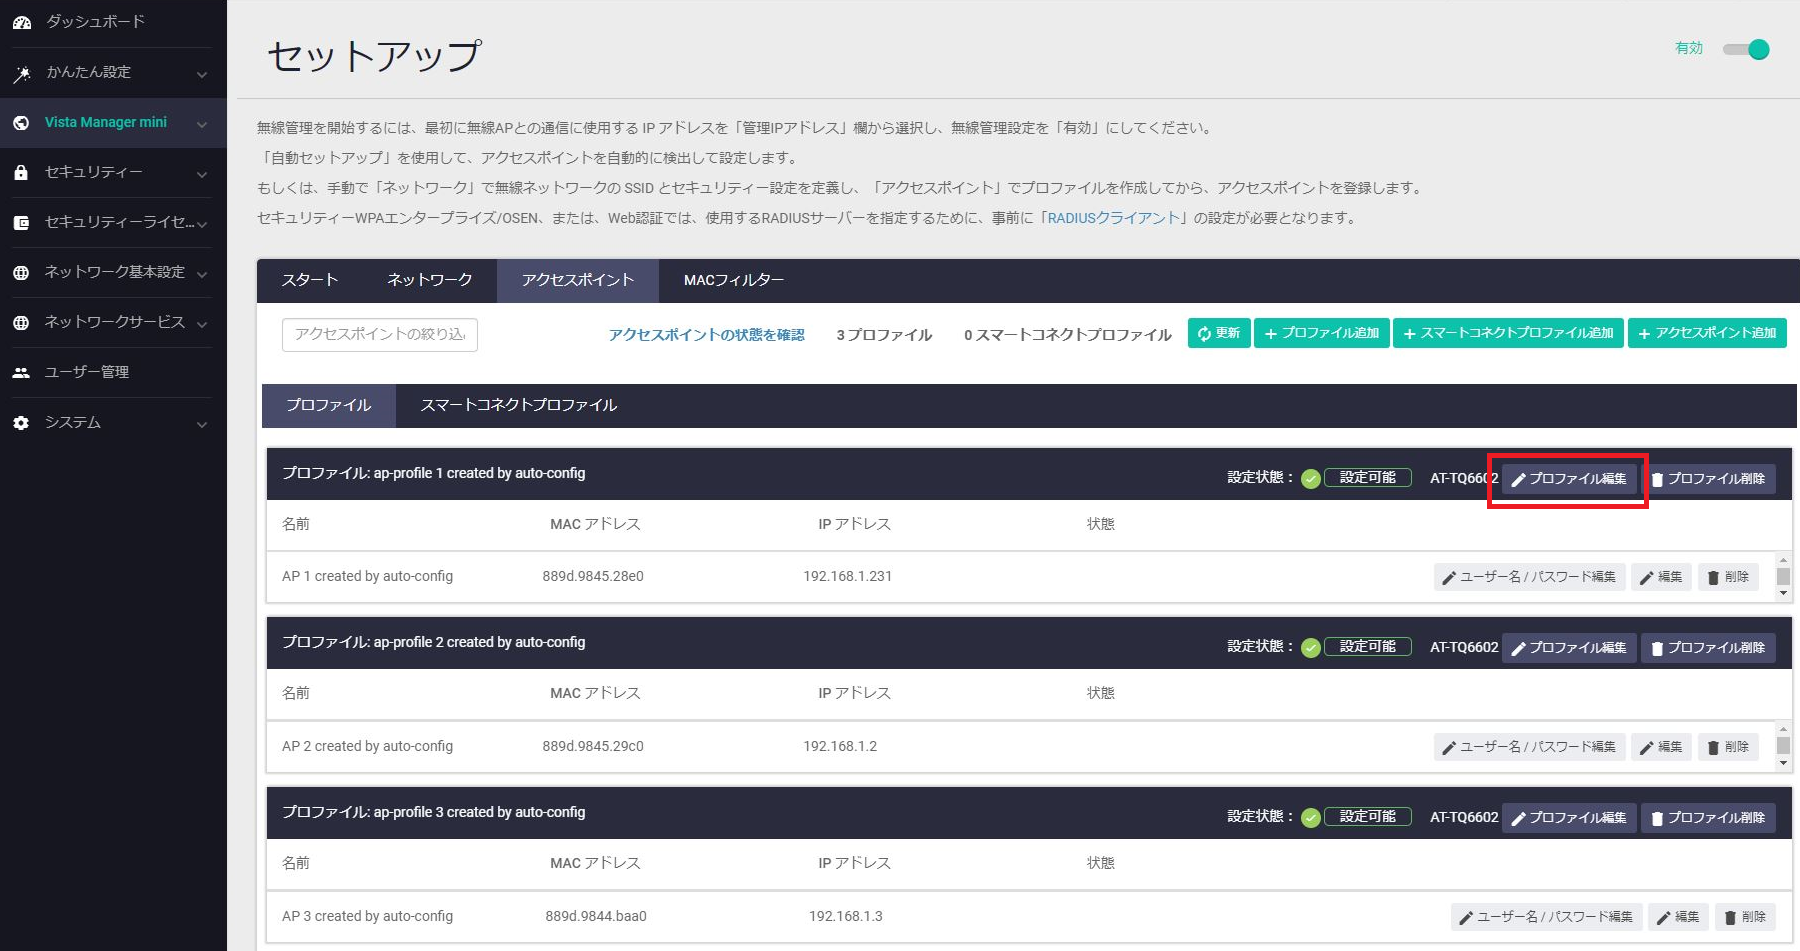The image size is (1800, 951).
Task: Expand the ネットワークサービス sidebar chevron
Action: click(x=202, y=324)
